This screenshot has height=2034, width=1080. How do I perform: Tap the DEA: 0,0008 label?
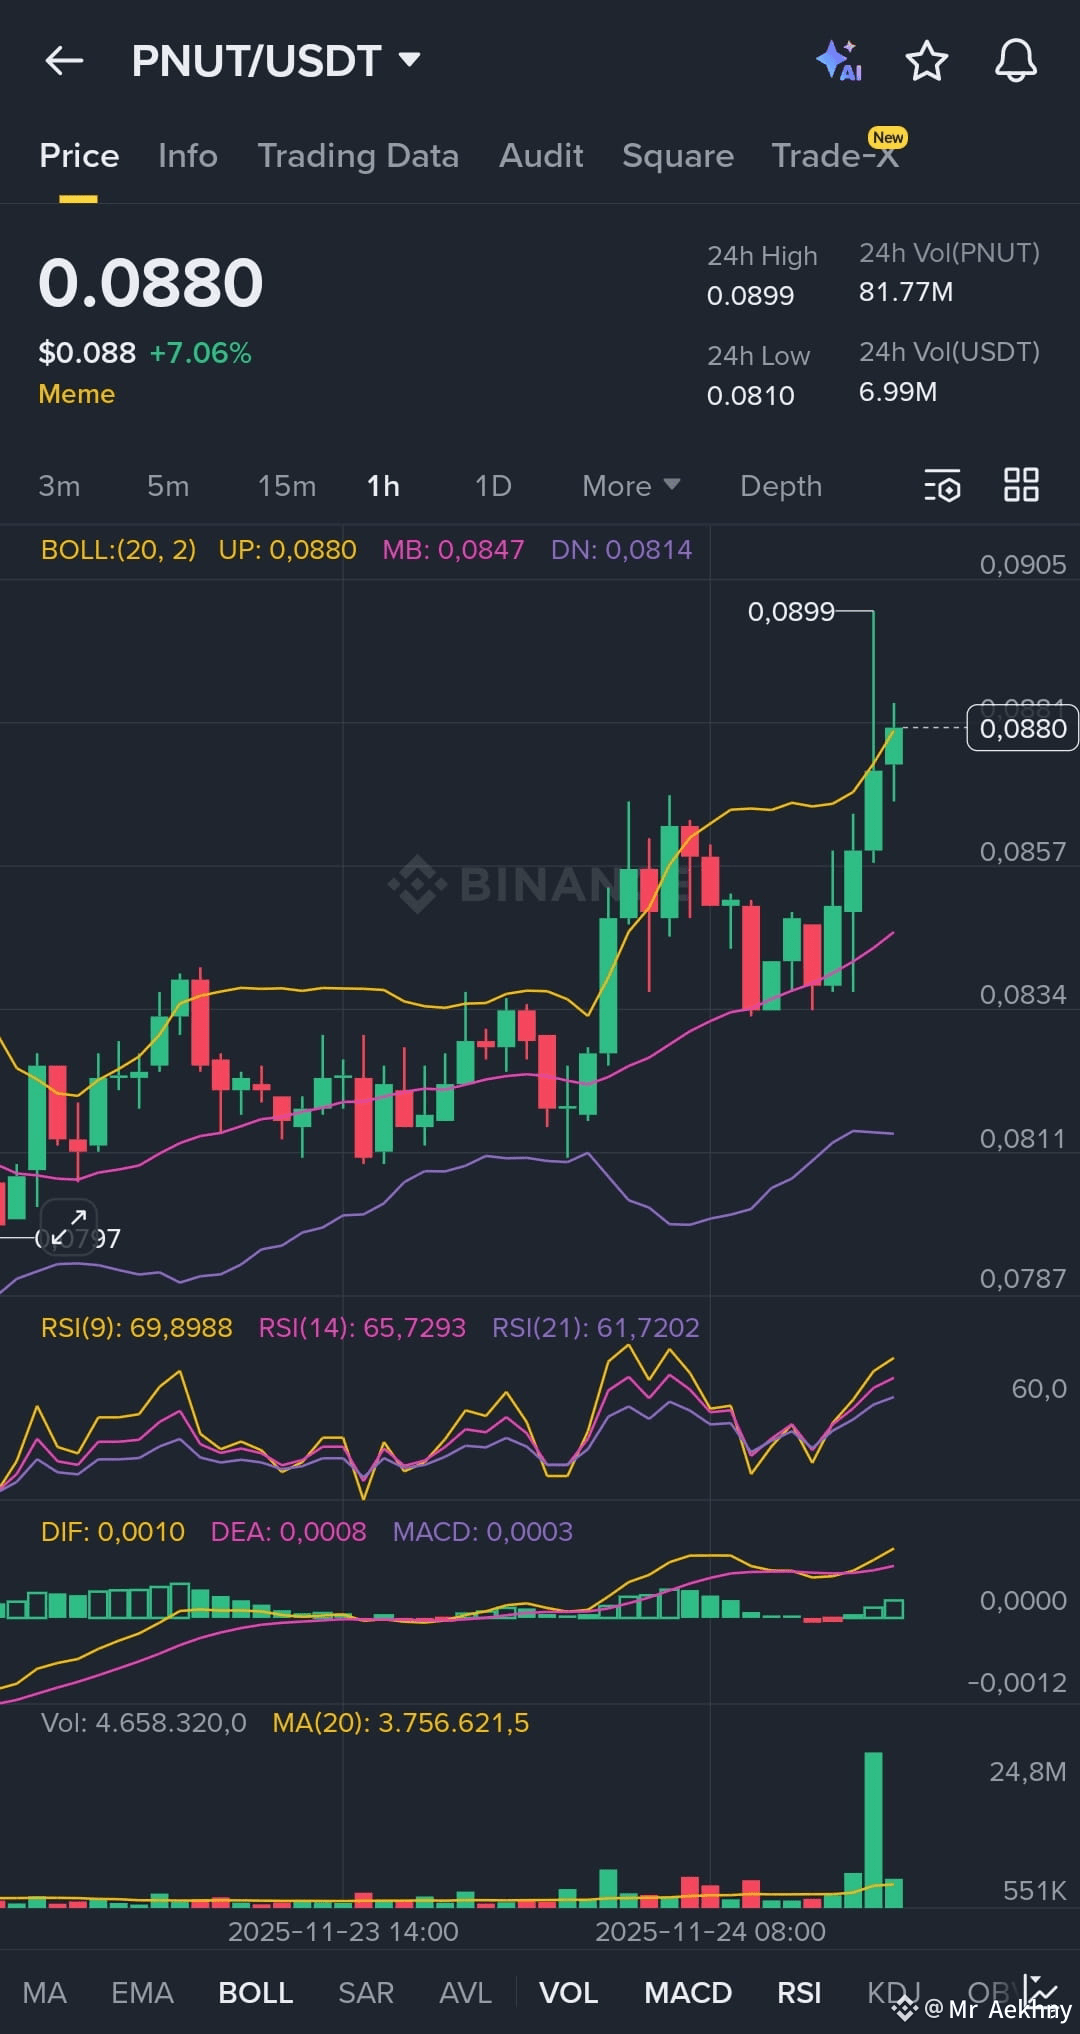pyautogui.click(x=288, y=1532)
